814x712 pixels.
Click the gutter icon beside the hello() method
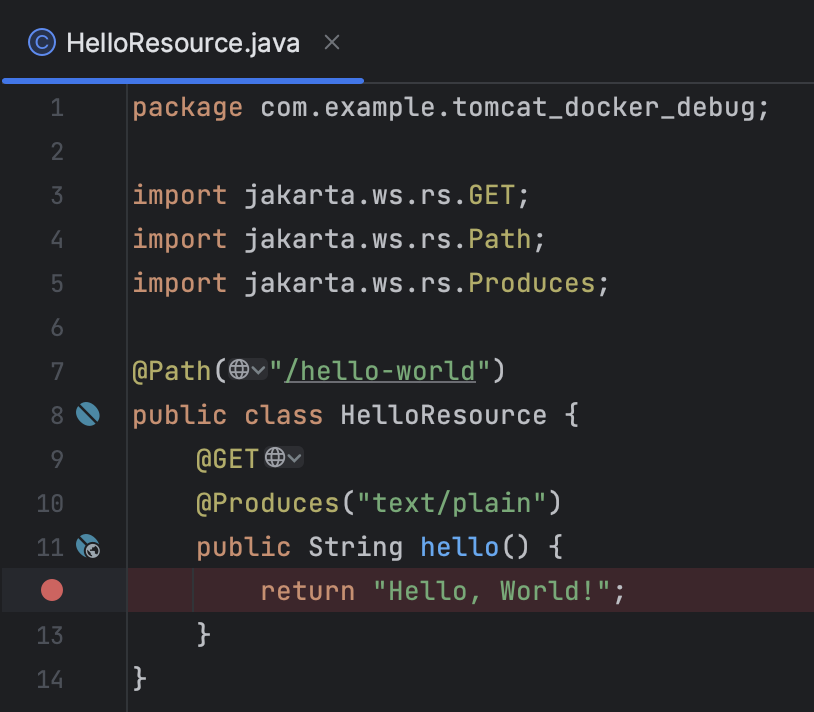[88, 547]
